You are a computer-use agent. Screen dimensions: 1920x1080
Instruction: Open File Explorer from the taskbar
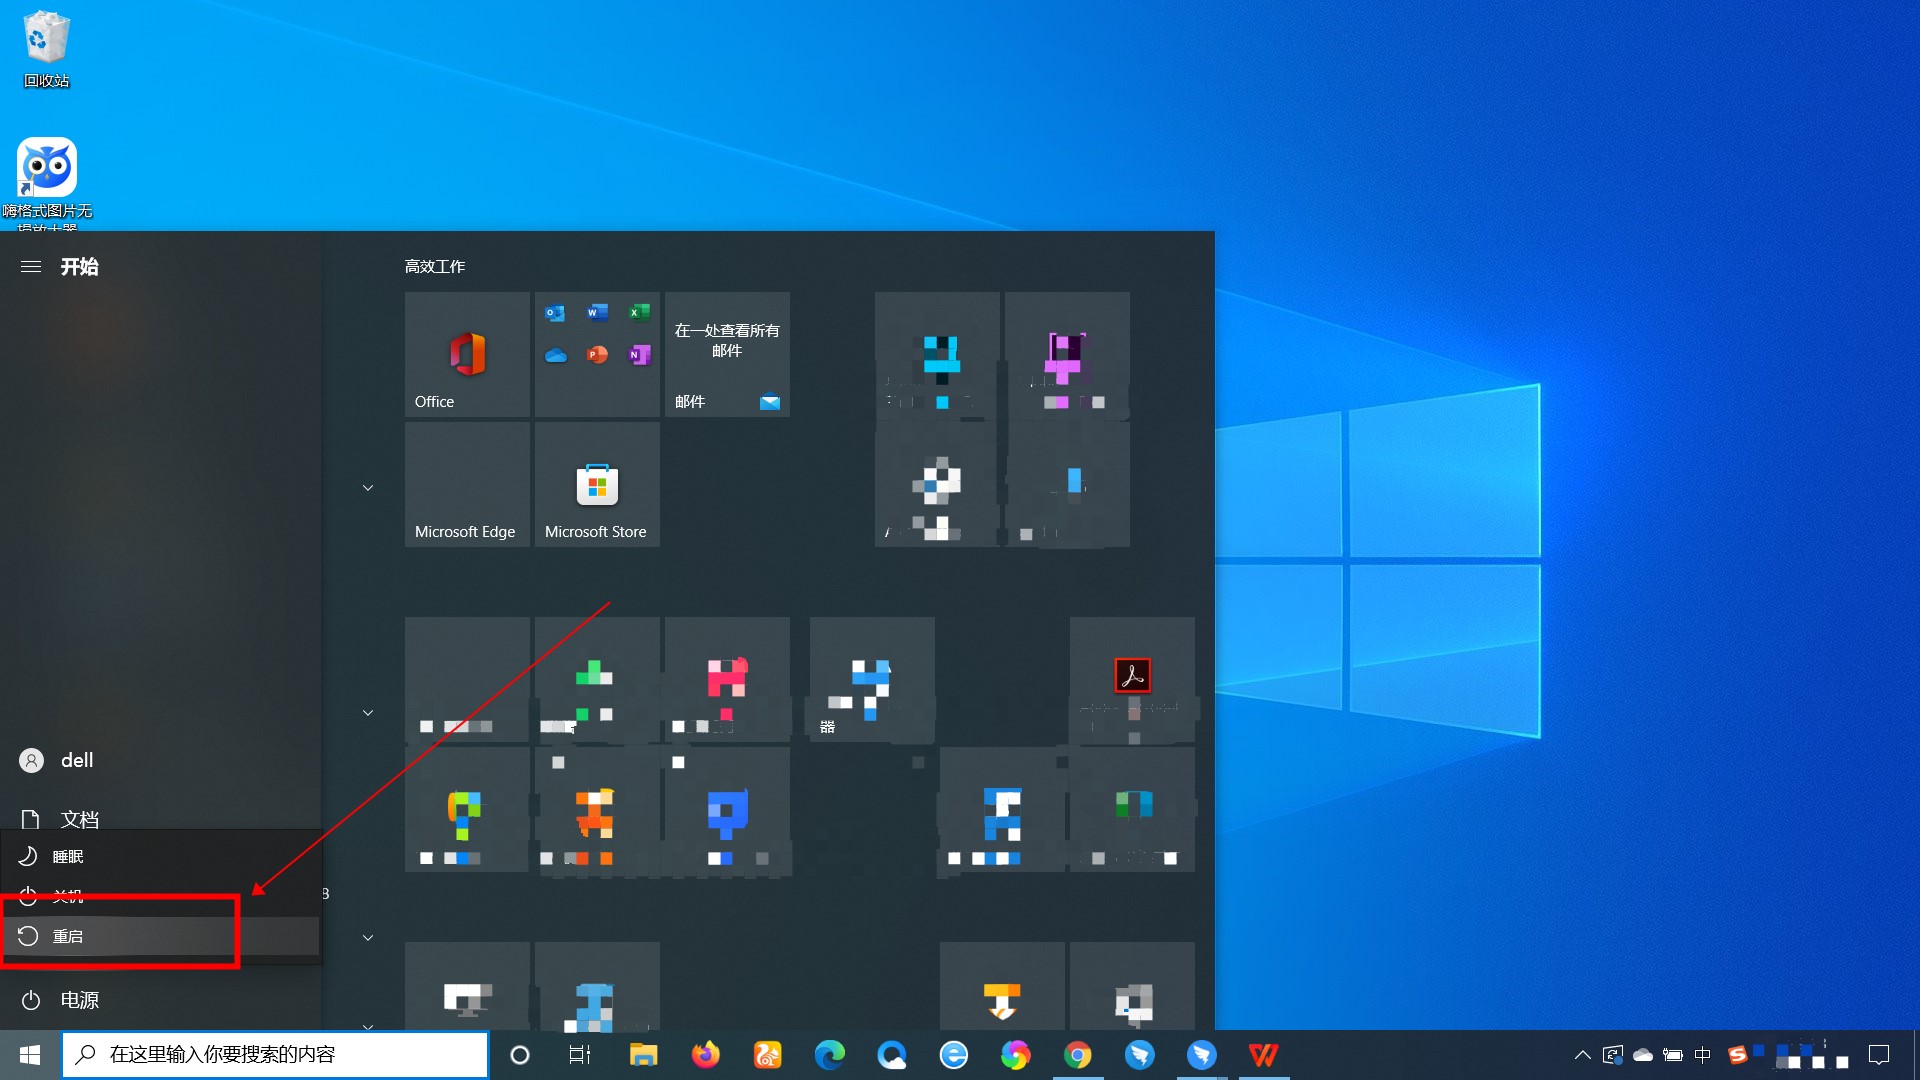[643, 1055]
